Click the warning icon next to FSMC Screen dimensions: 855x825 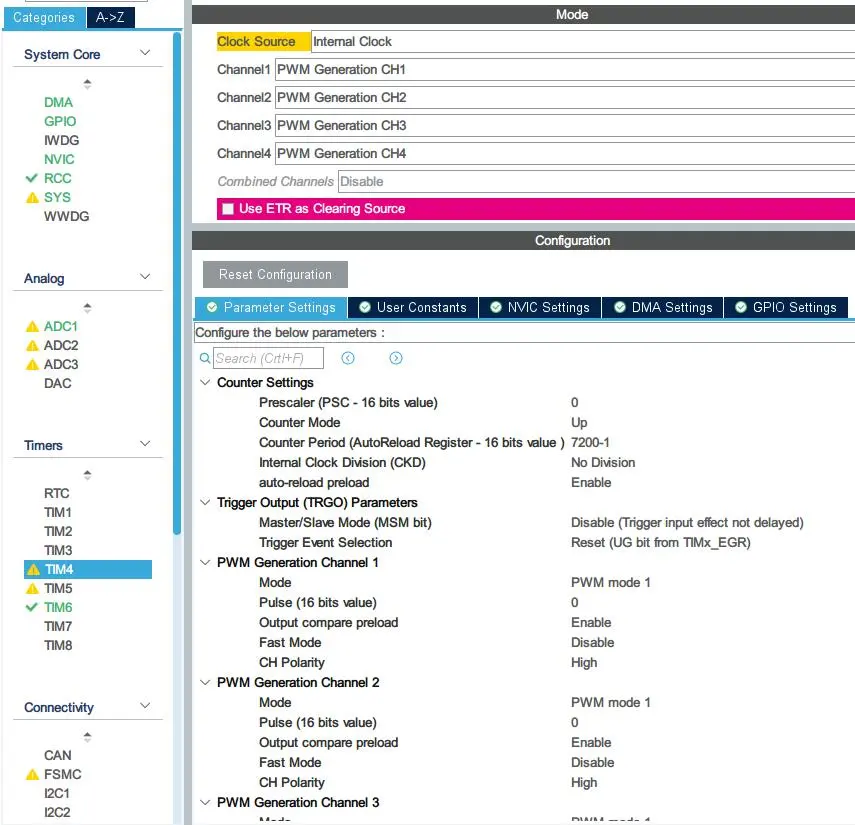pyautogui.click(x=32, y=775)
